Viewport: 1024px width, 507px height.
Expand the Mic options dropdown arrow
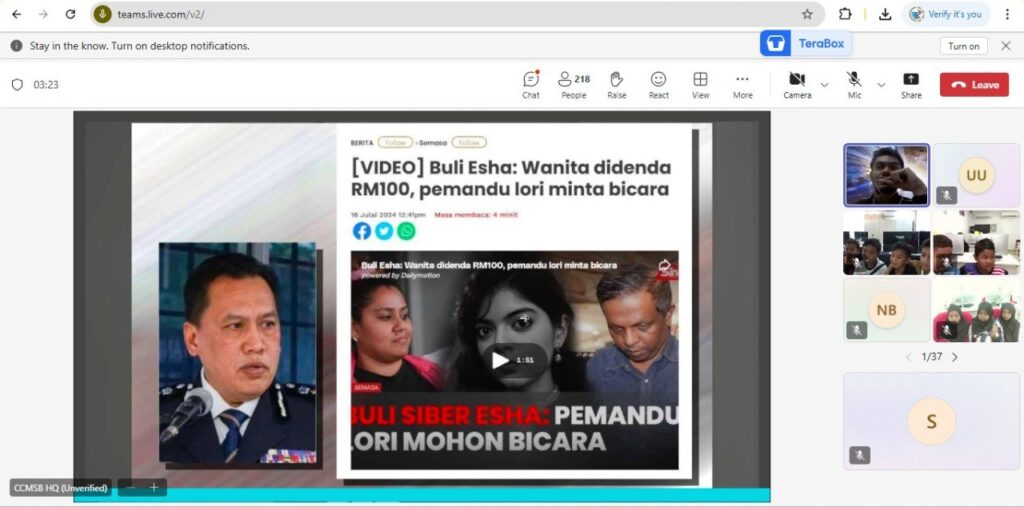pyautogui.click(x=881, y=85)
